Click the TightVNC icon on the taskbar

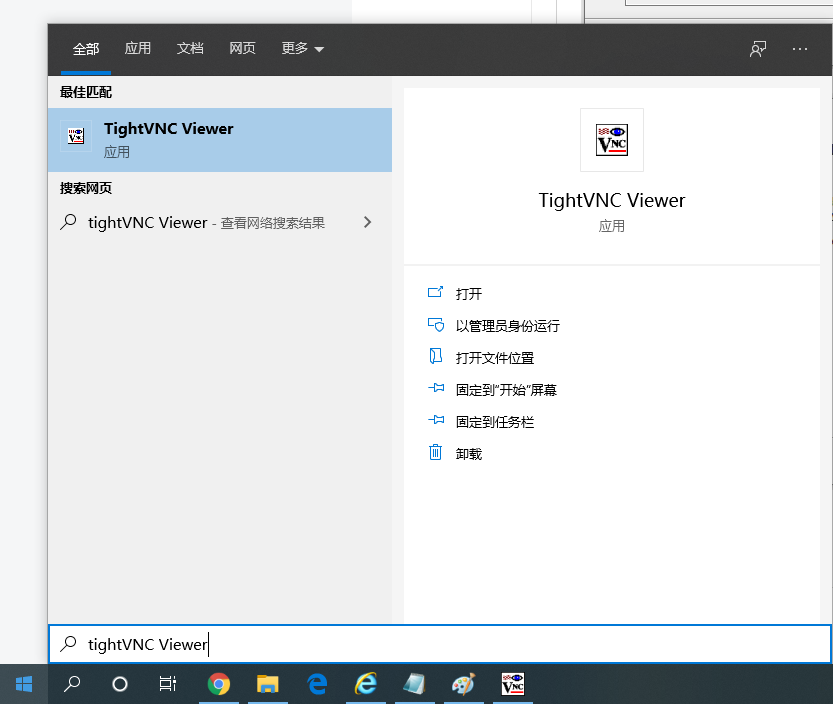pos(512,685)
